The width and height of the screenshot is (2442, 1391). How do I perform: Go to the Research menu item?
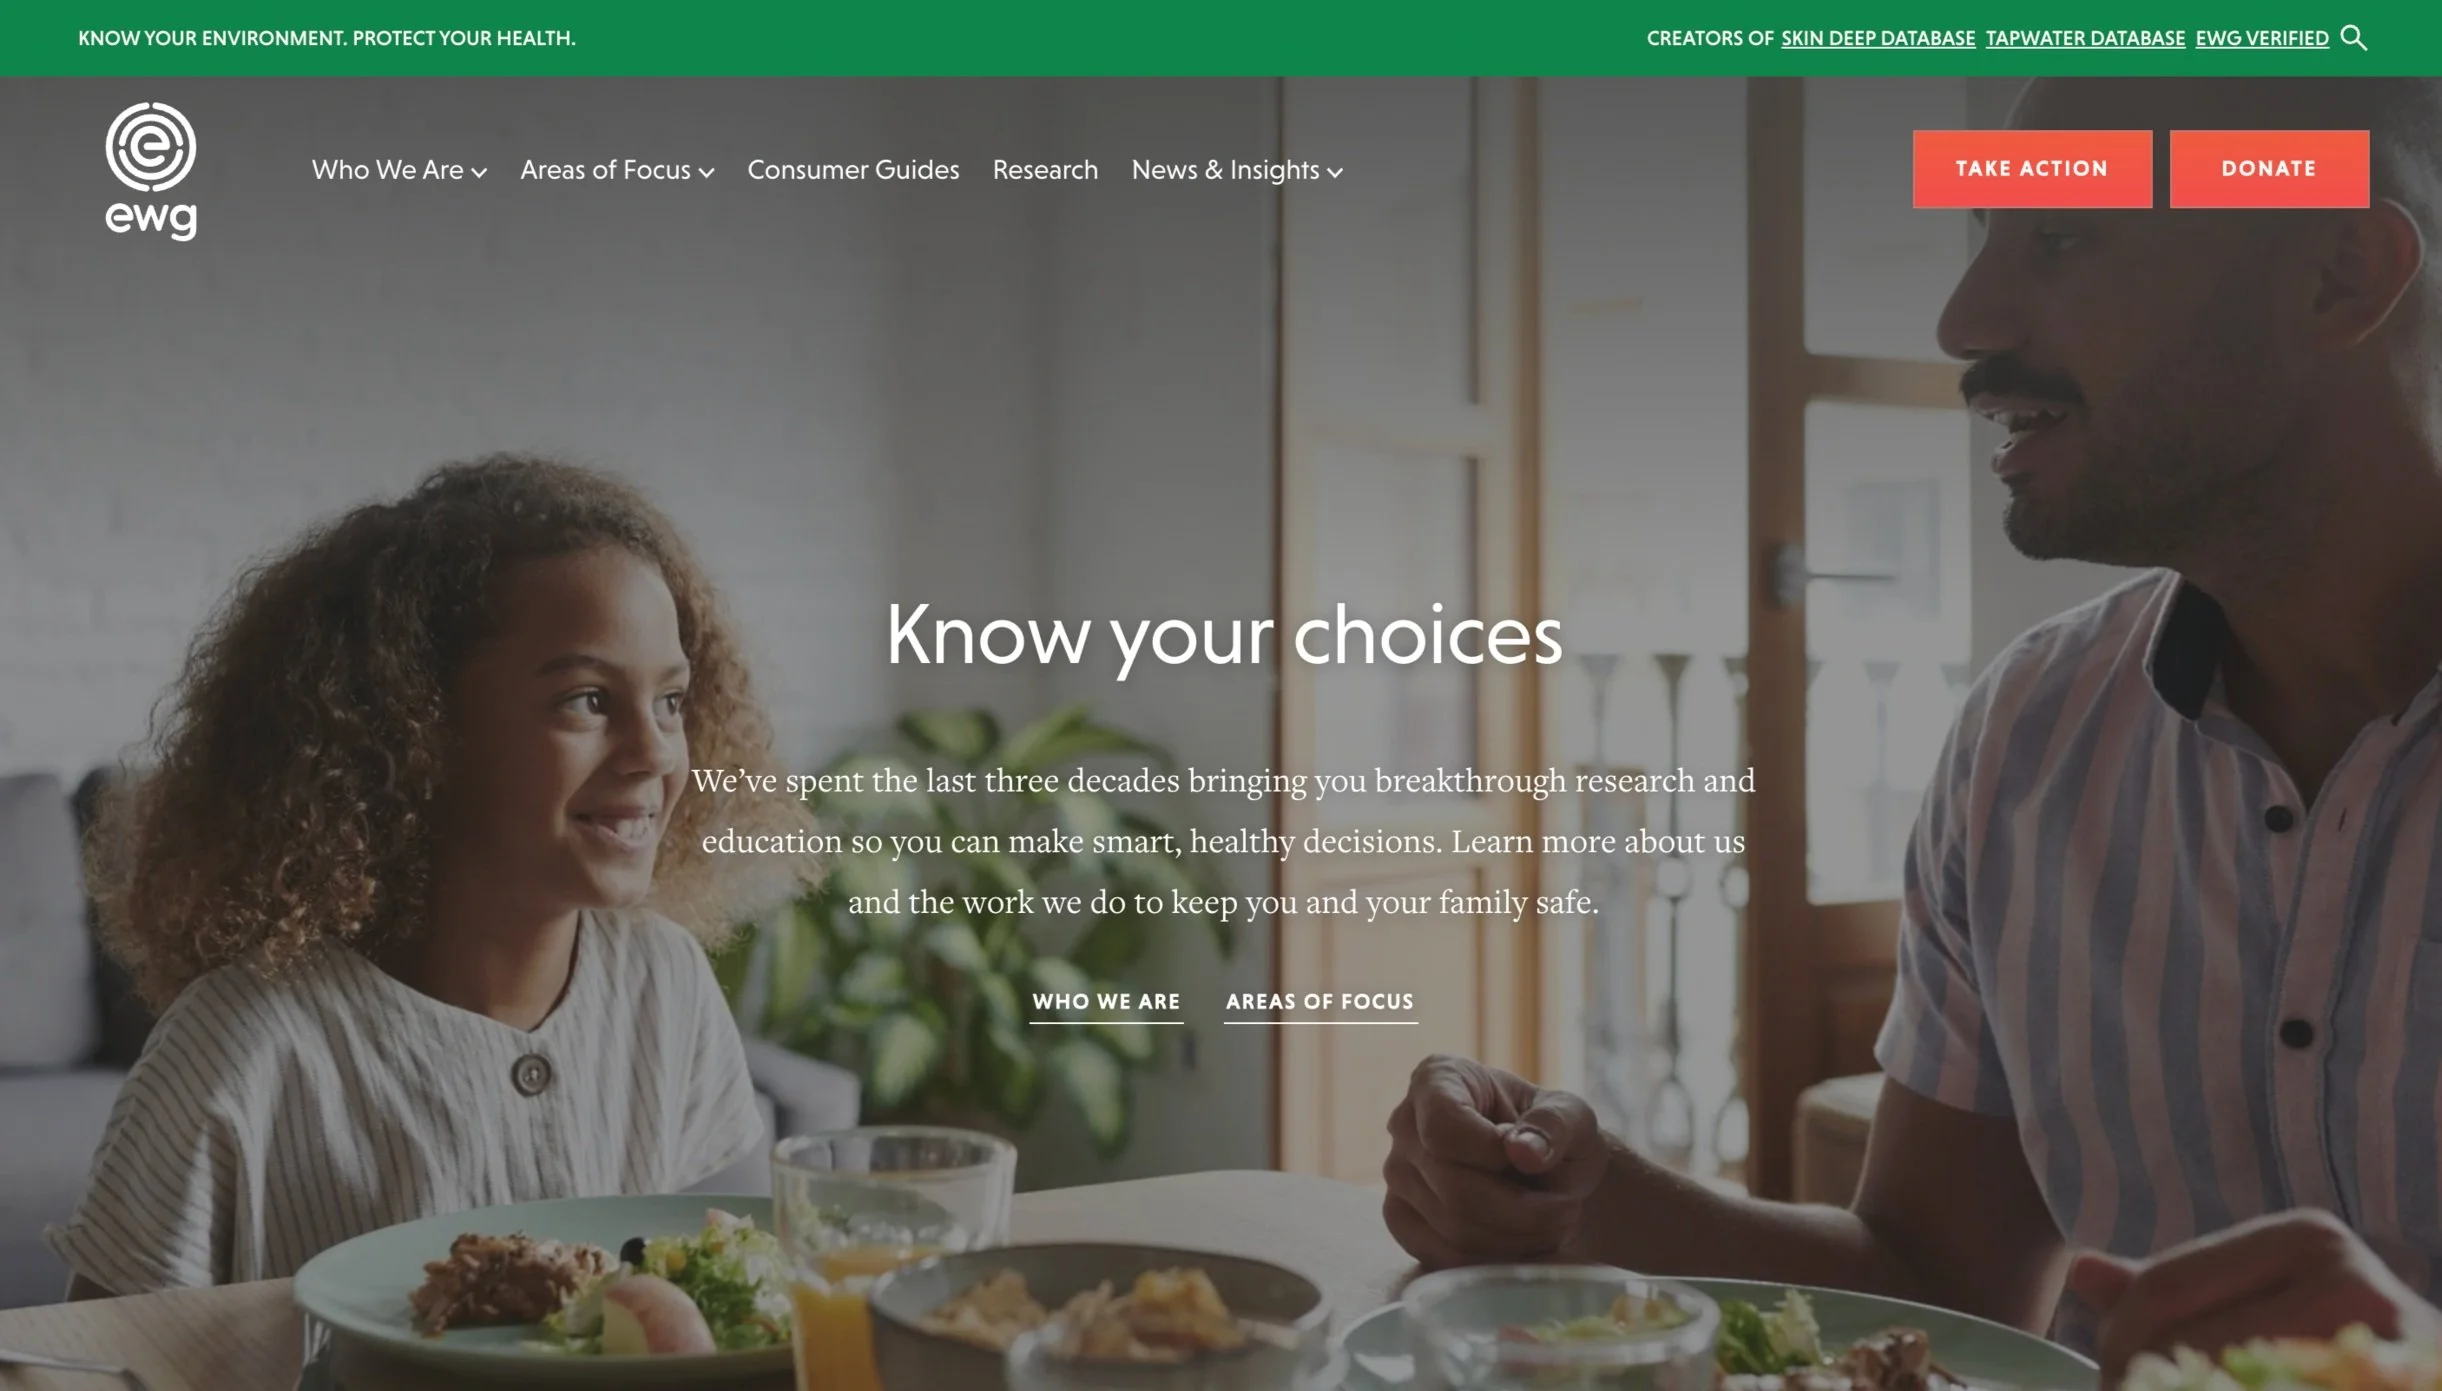tap(1045, 170)
